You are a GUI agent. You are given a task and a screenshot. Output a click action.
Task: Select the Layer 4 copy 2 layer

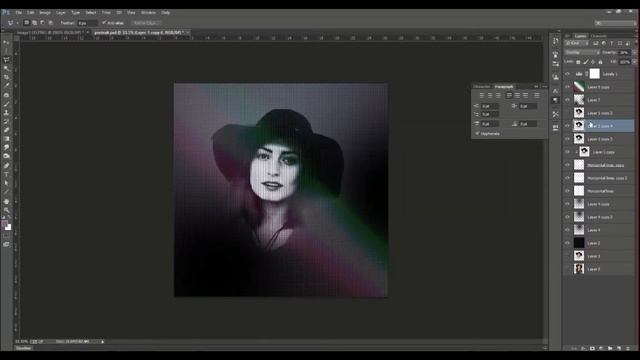tap(600, 217)
